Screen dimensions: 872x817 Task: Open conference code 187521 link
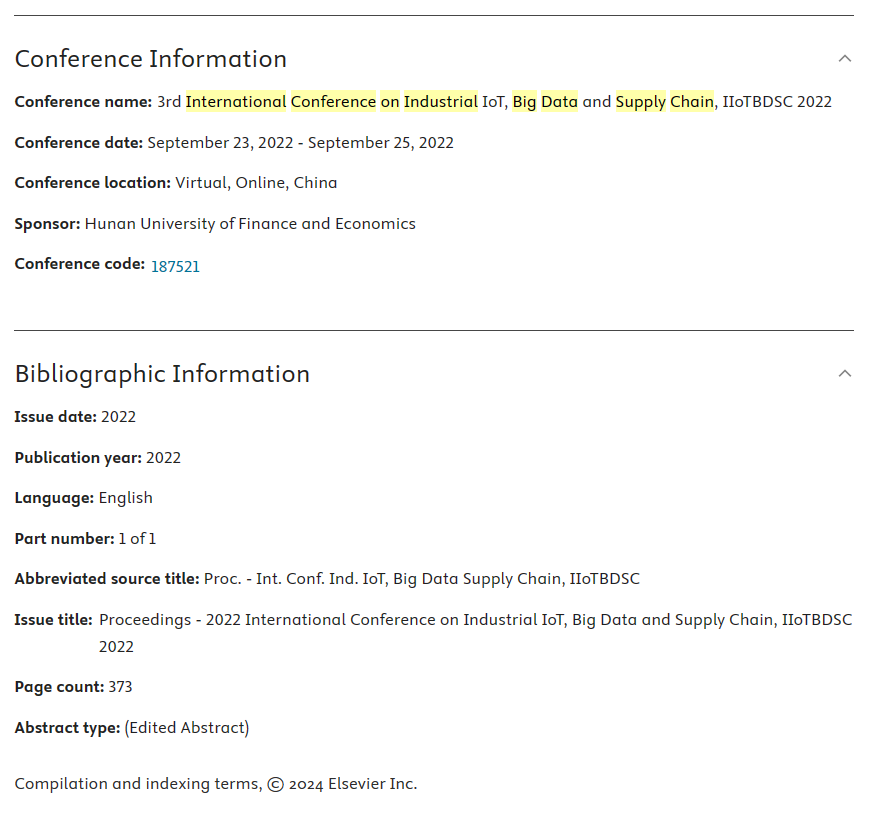(175, 267)
